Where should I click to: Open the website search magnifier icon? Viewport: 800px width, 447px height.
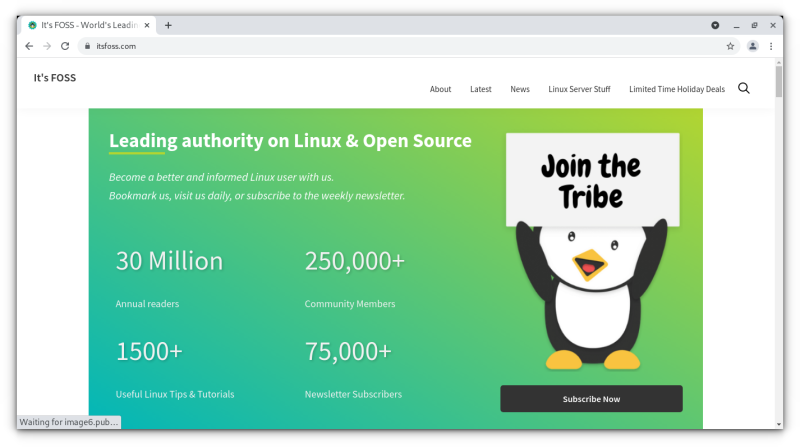744,88
